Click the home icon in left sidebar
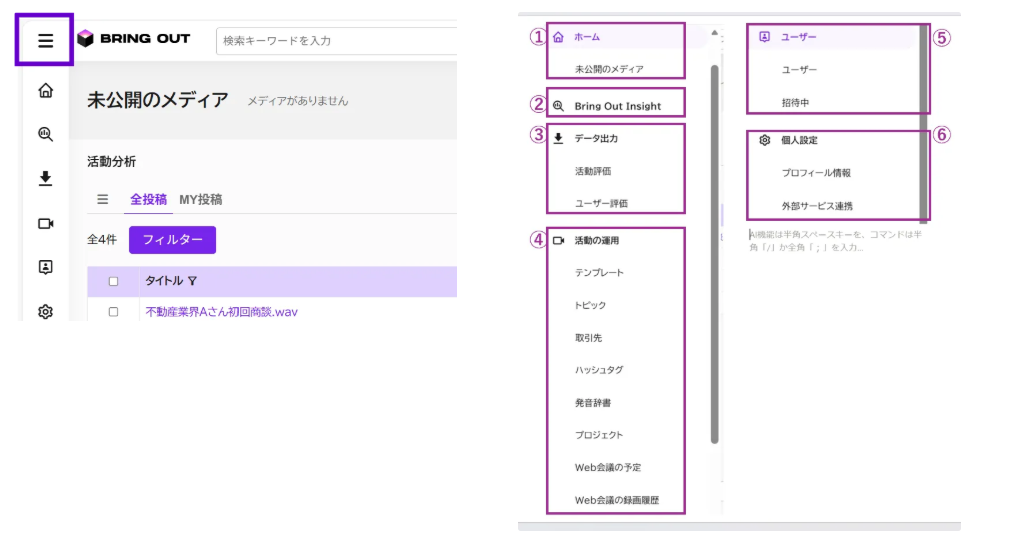This screenshot has height=537, width=1010. pos(45,90)
